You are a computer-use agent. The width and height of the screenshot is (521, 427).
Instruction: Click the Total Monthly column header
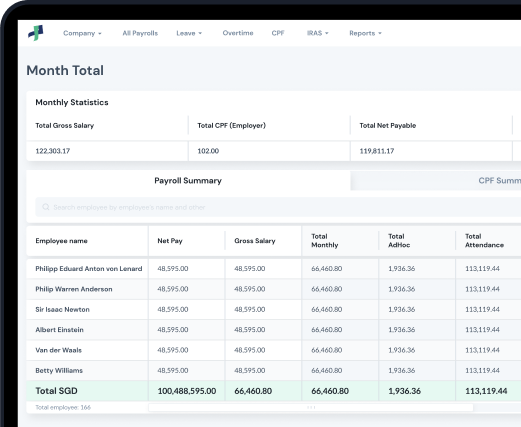(325, 241)
